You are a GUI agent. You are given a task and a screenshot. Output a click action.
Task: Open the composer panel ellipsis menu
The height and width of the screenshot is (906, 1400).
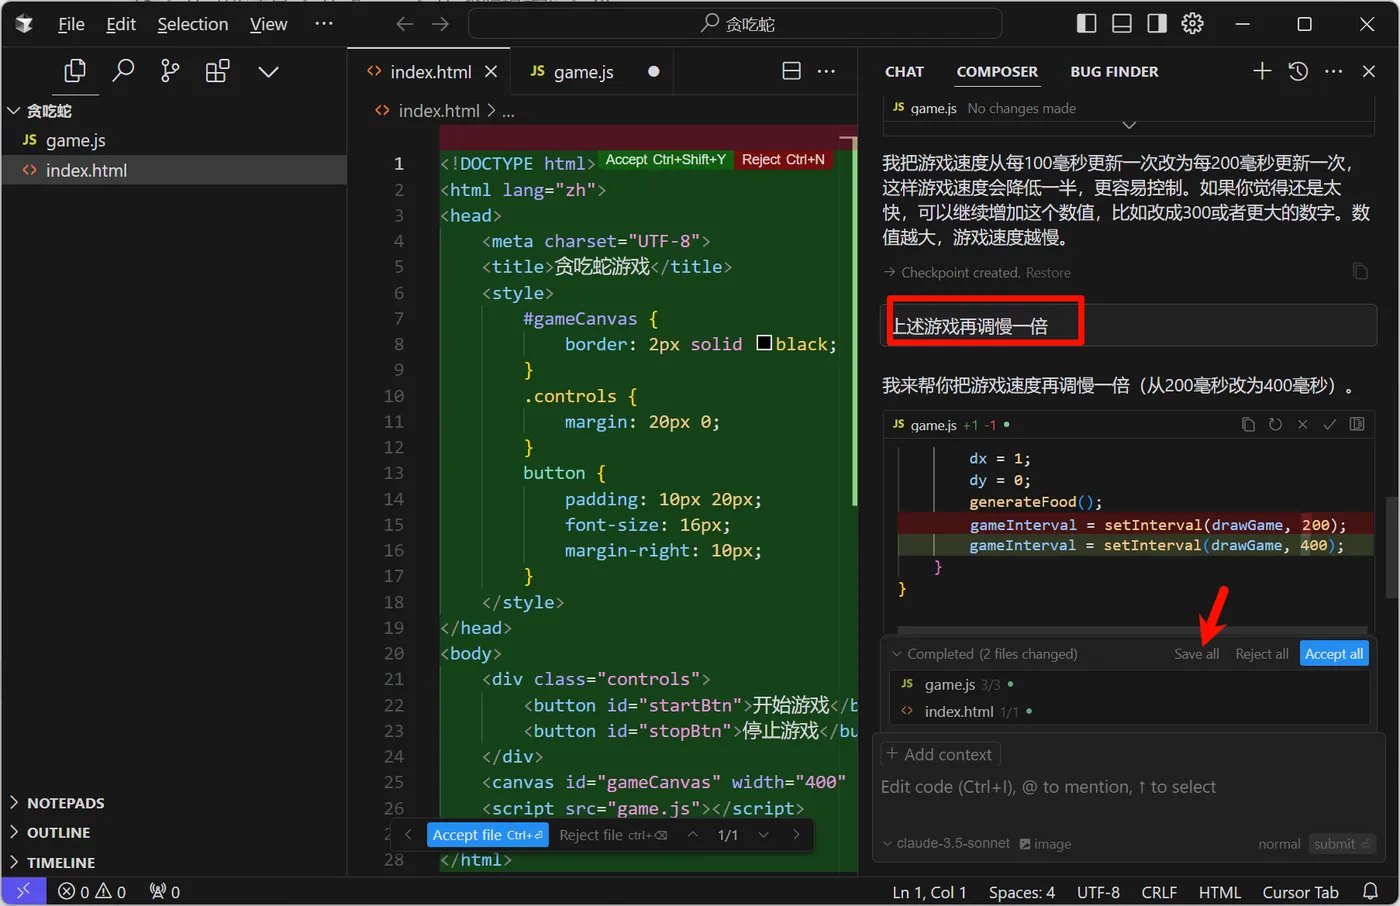point(1333,71)
